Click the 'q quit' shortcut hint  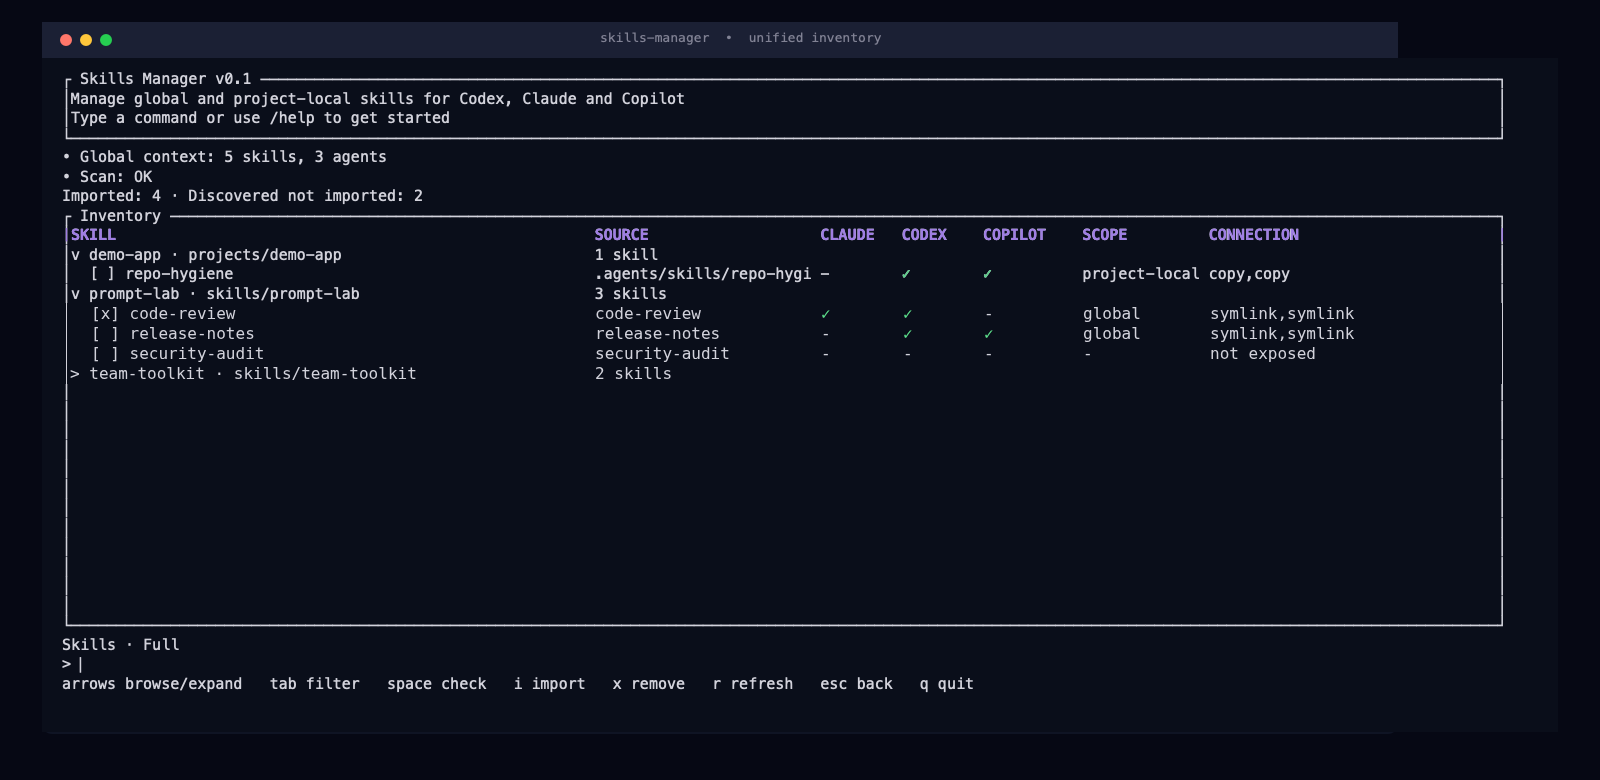click(946, 684)
